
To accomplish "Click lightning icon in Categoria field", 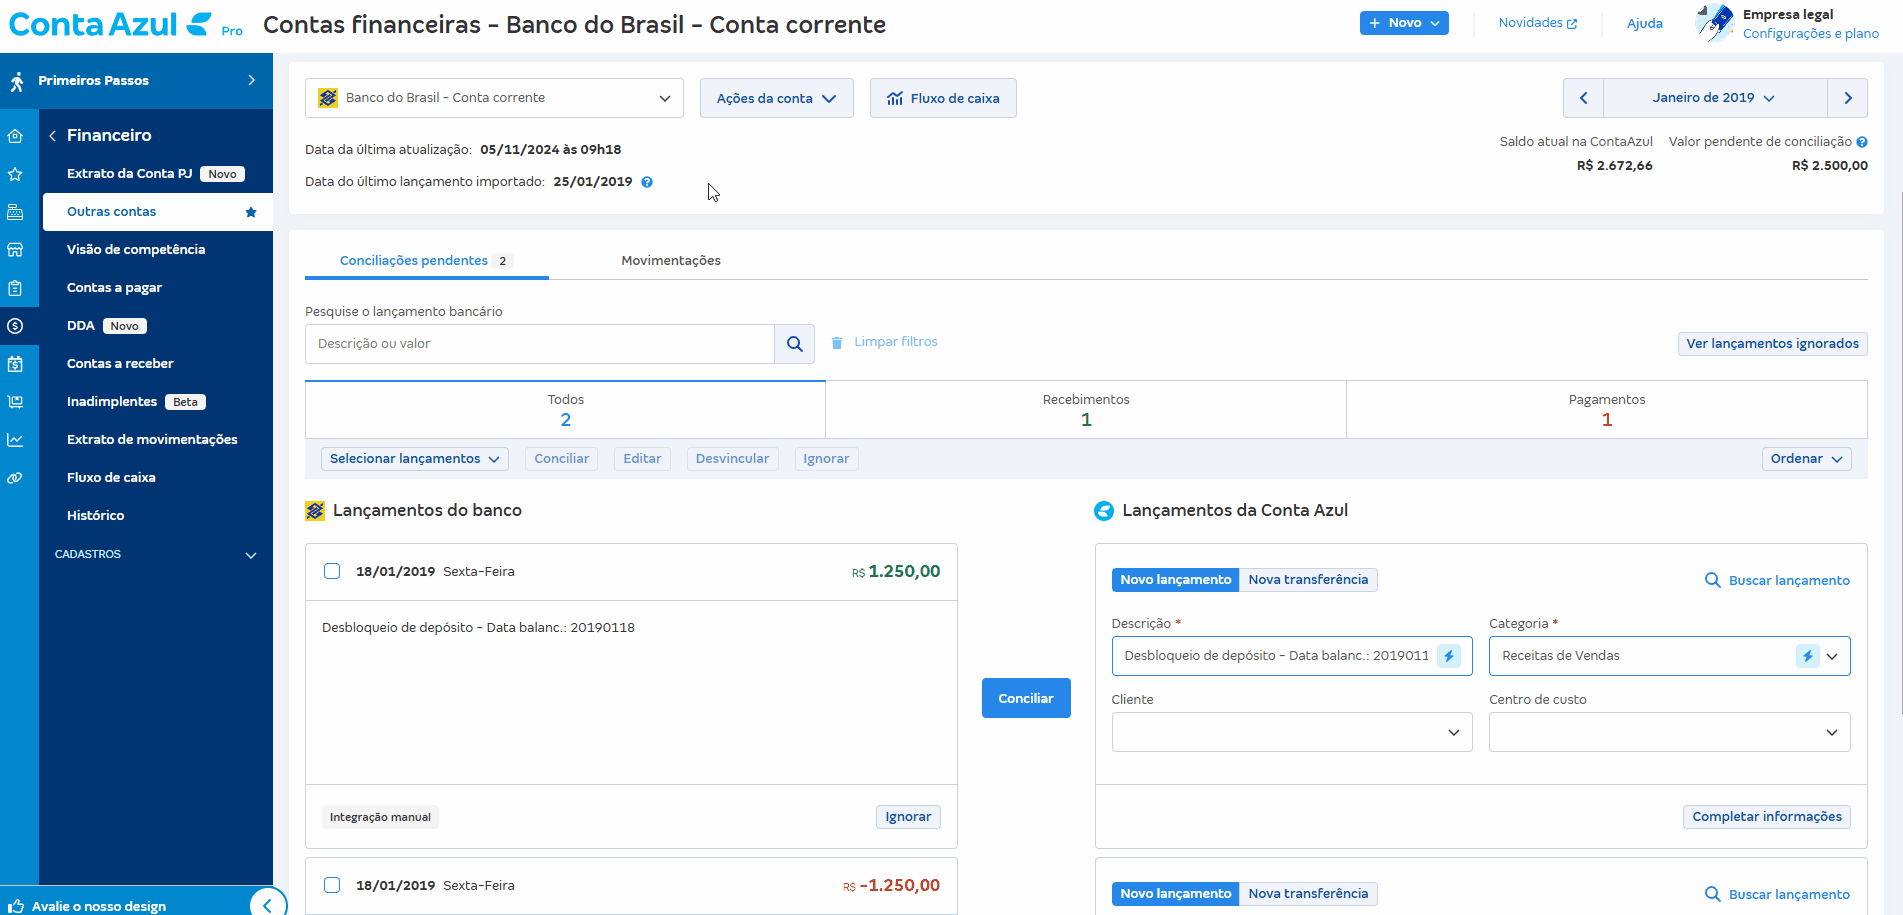I will 1807,656.
